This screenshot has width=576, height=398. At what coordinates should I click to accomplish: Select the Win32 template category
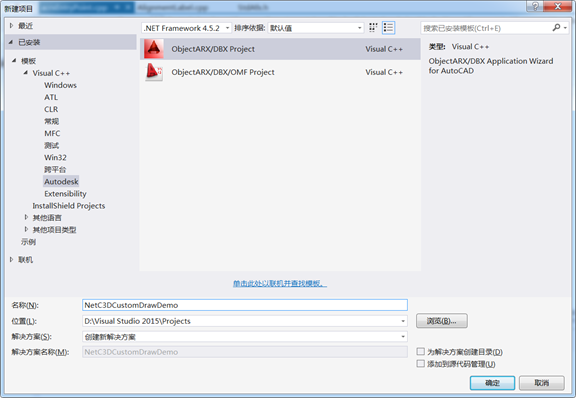pyautogui.click(x=55, y=158)
